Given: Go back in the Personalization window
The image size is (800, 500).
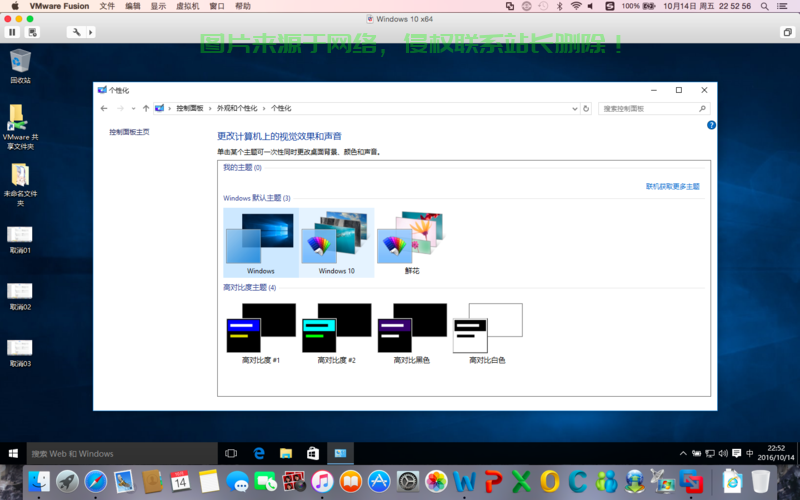Looking at the screenshot, I should point(104,108).
